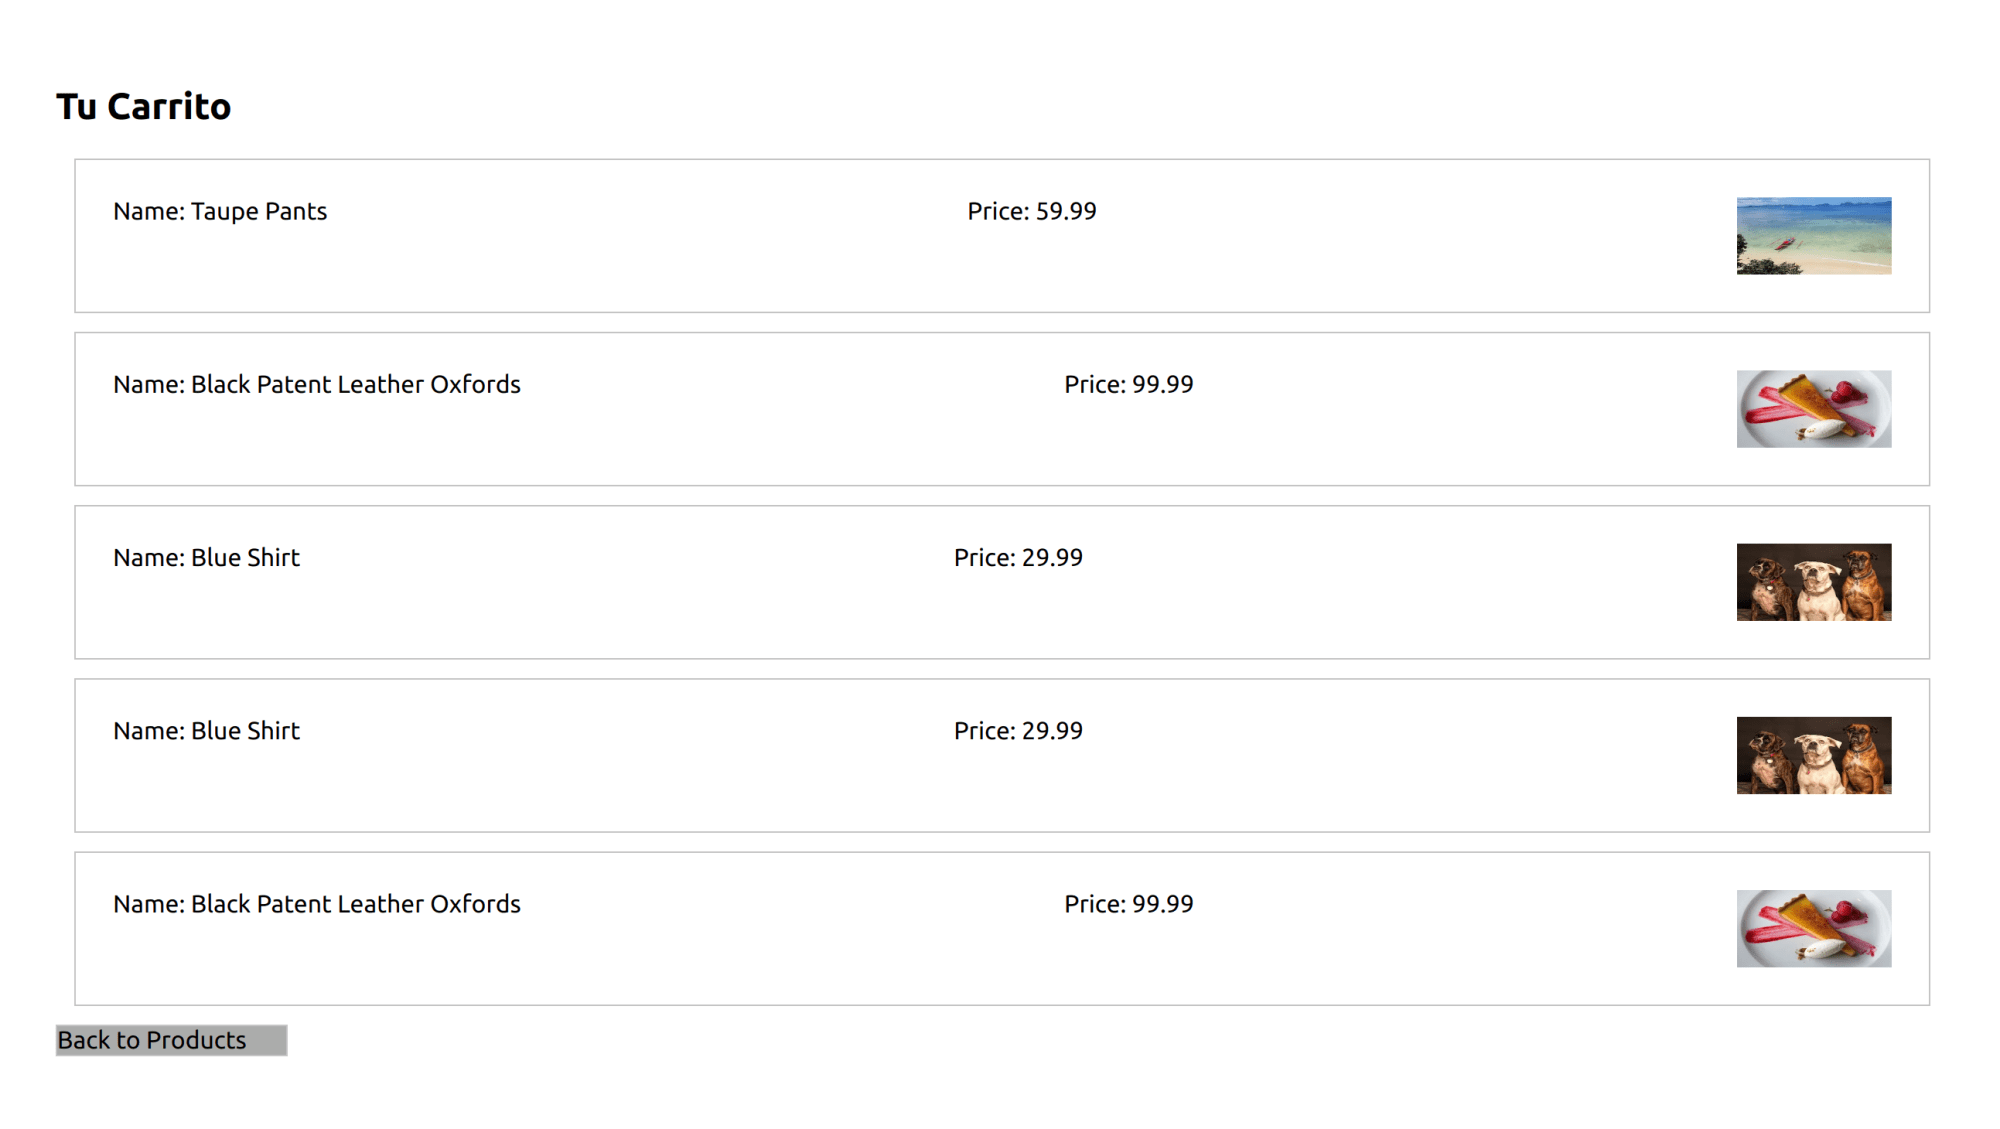This screenshot has height=1129, width=2000.
Task: Open the beach thumbnail for Taupe Pants
Action: coord(1813,236)
